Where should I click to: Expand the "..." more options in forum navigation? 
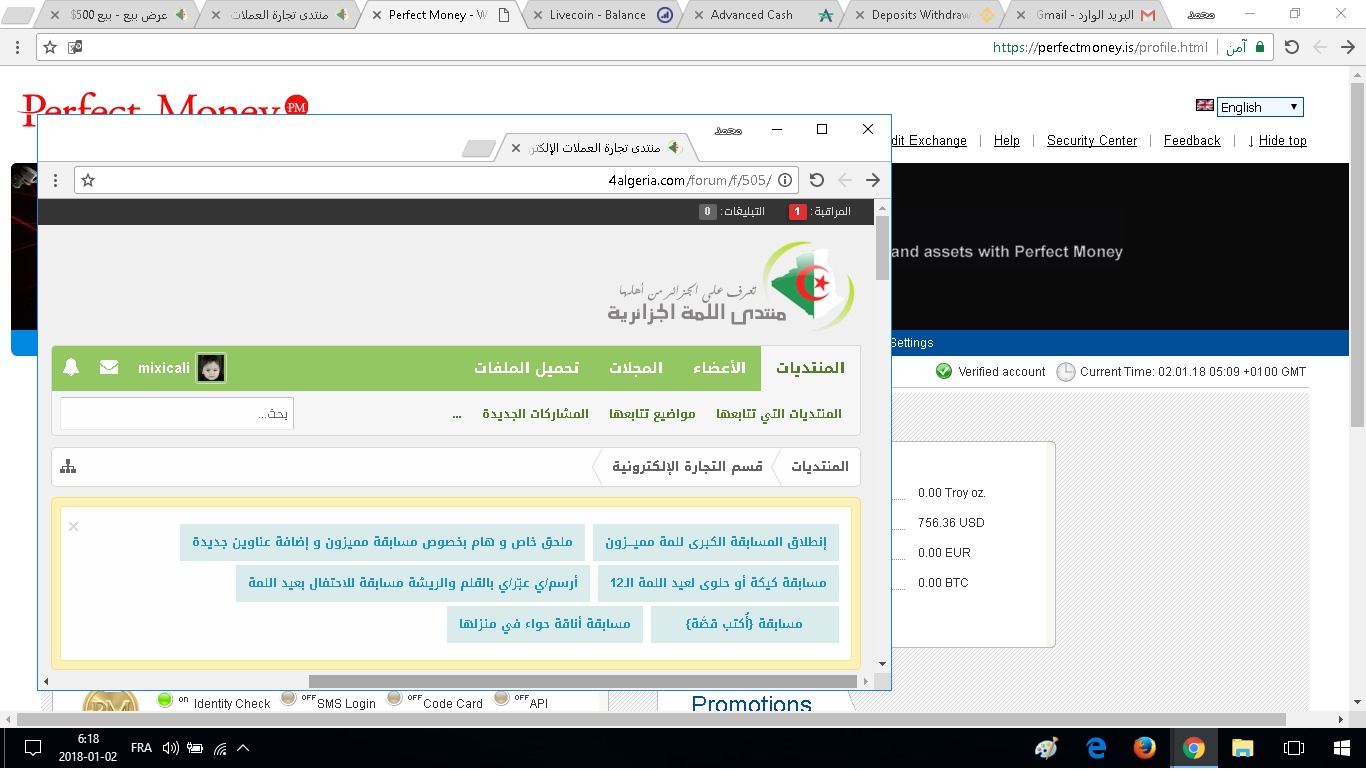coord(457,414)
